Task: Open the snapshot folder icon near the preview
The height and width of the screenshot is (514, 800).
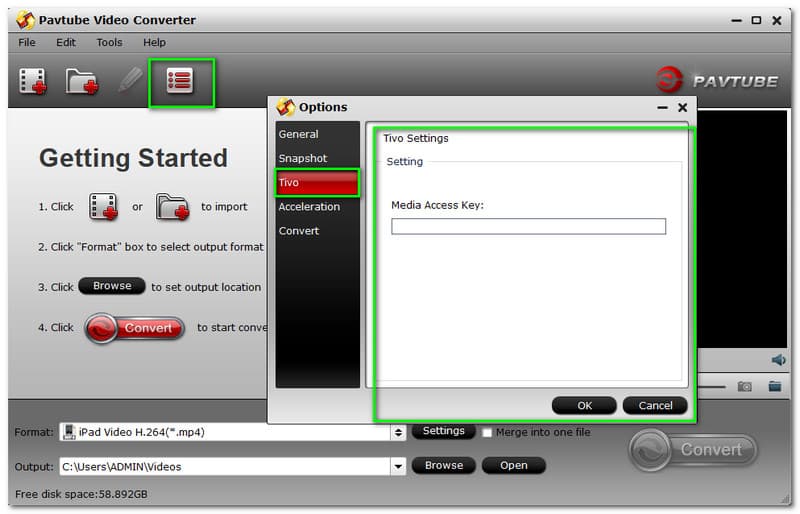Action: (774, 386)
